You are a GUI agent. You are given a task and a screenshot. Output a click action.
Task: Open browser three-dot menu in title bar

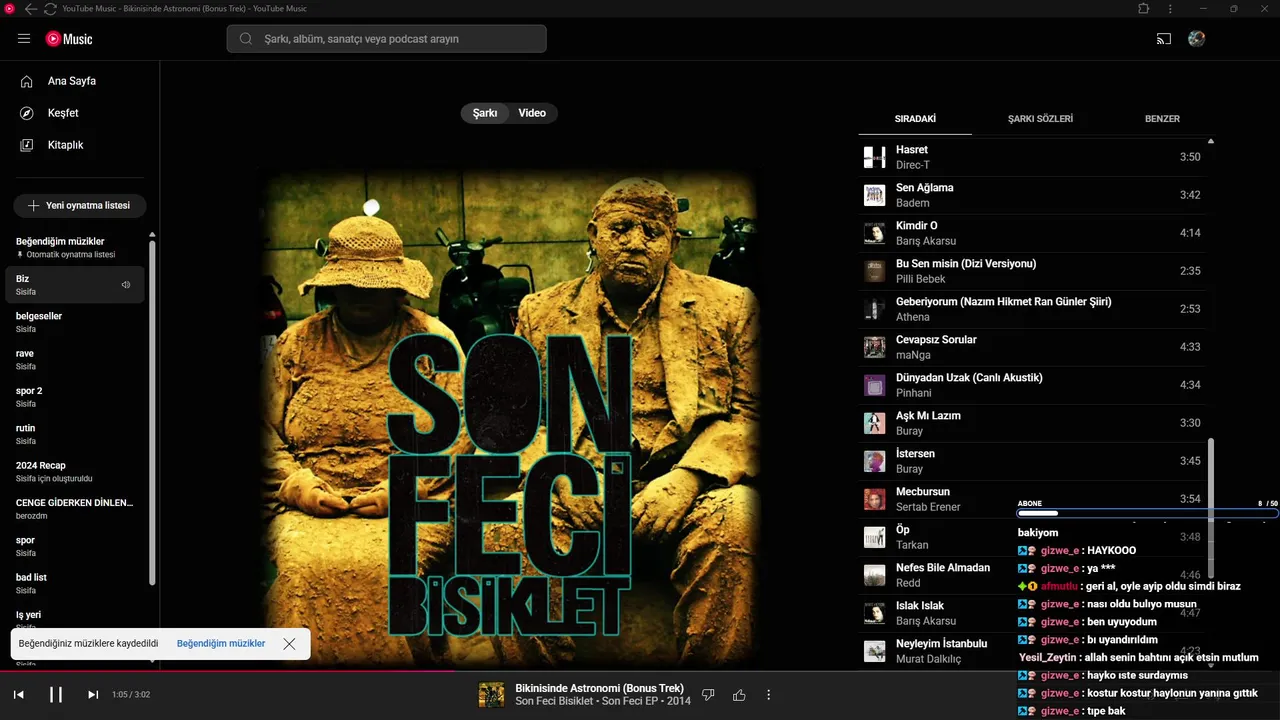click(1170, 8)
